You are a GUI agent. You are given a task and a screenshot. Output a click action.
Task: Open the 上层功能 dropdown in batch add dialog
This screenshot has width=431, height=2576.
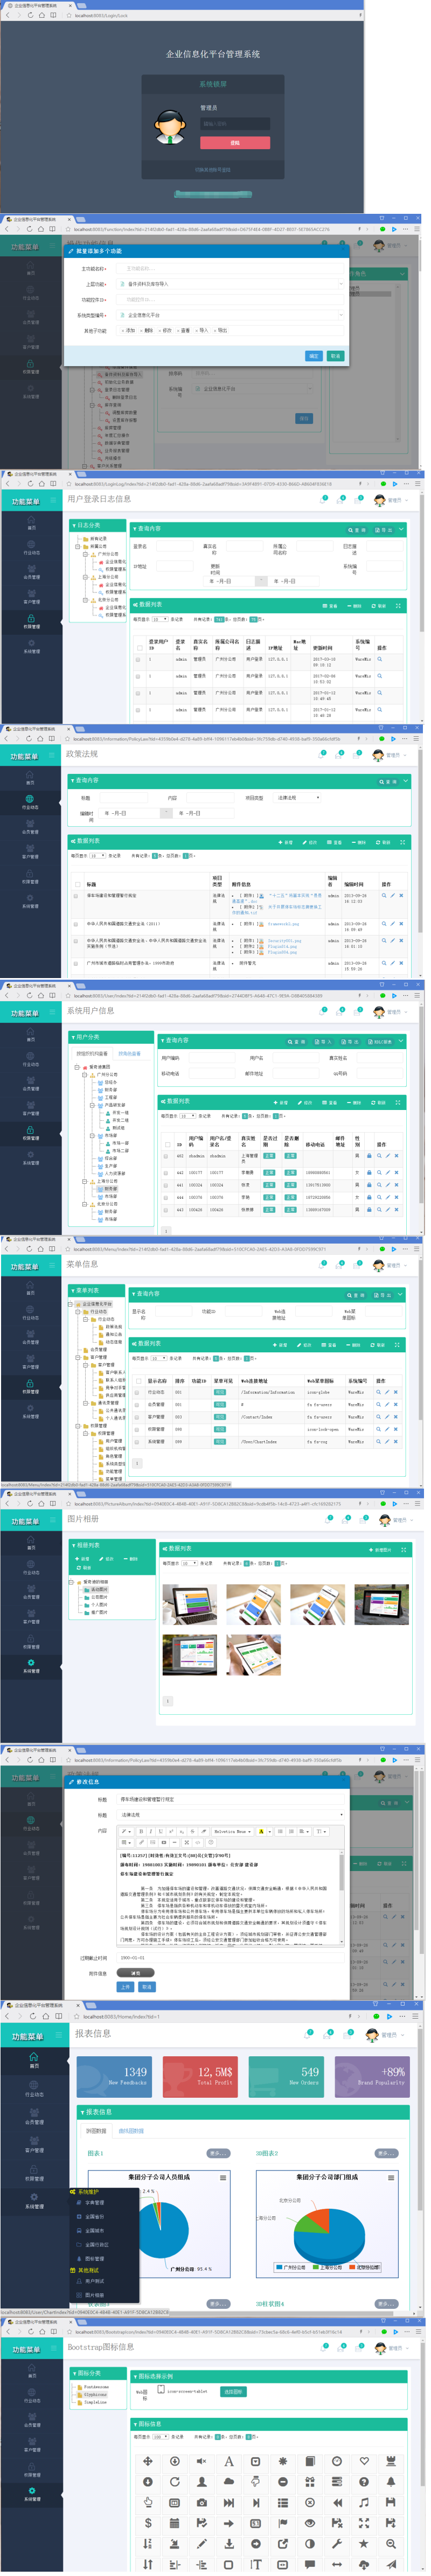(x=231, y=284)
